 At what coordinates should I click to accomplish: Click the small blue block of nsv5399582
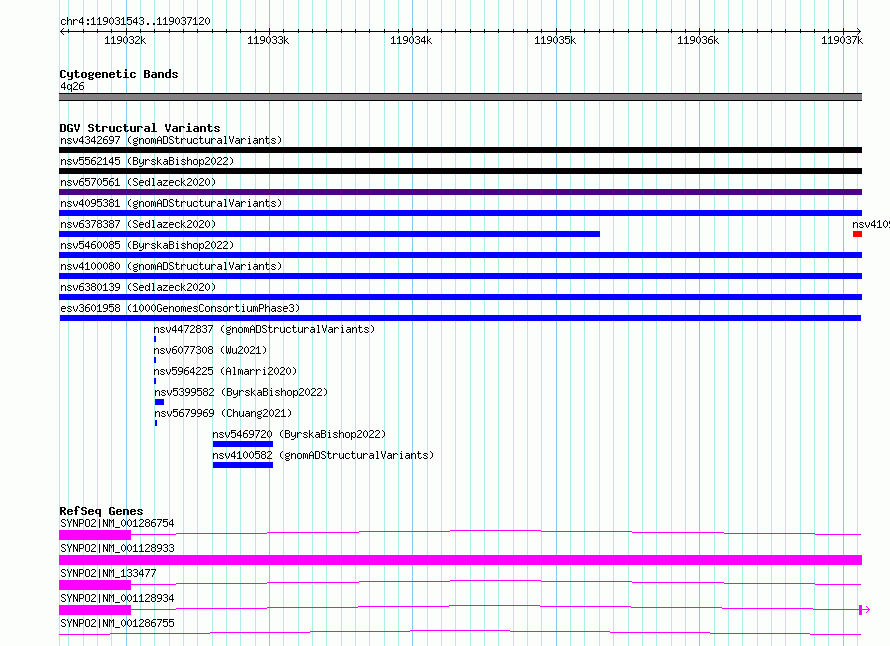[159, 402]
